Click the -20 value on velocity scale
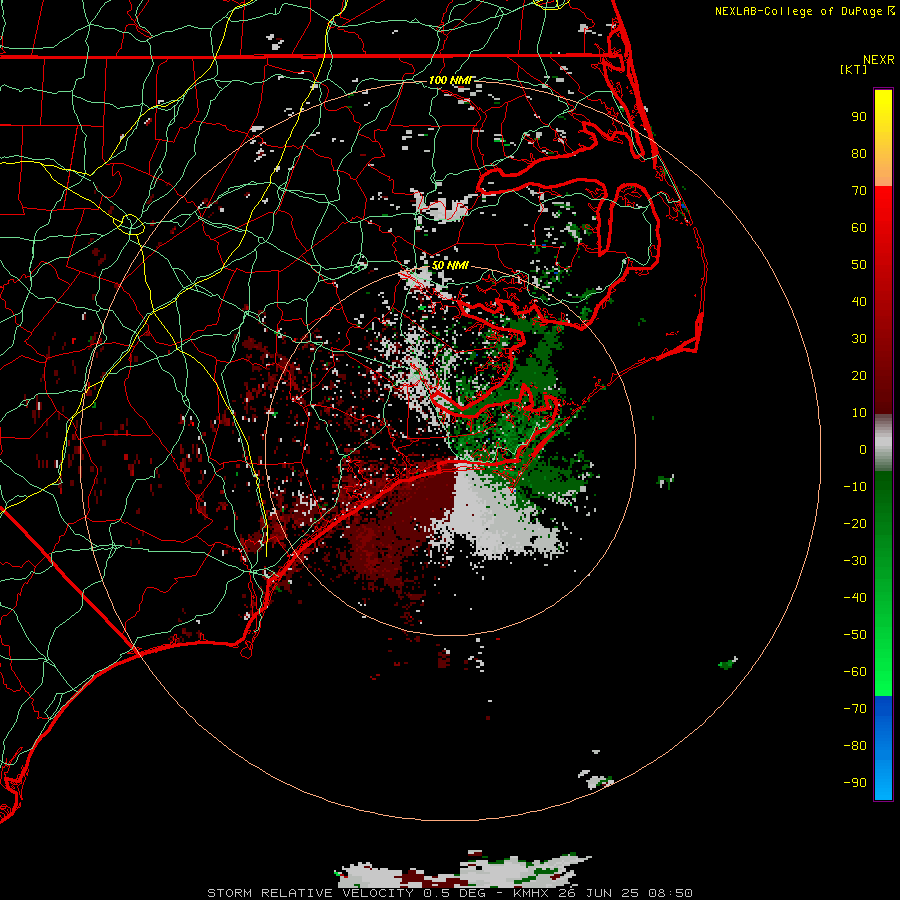This screenshot has width=900, height=900. [855, 524]
